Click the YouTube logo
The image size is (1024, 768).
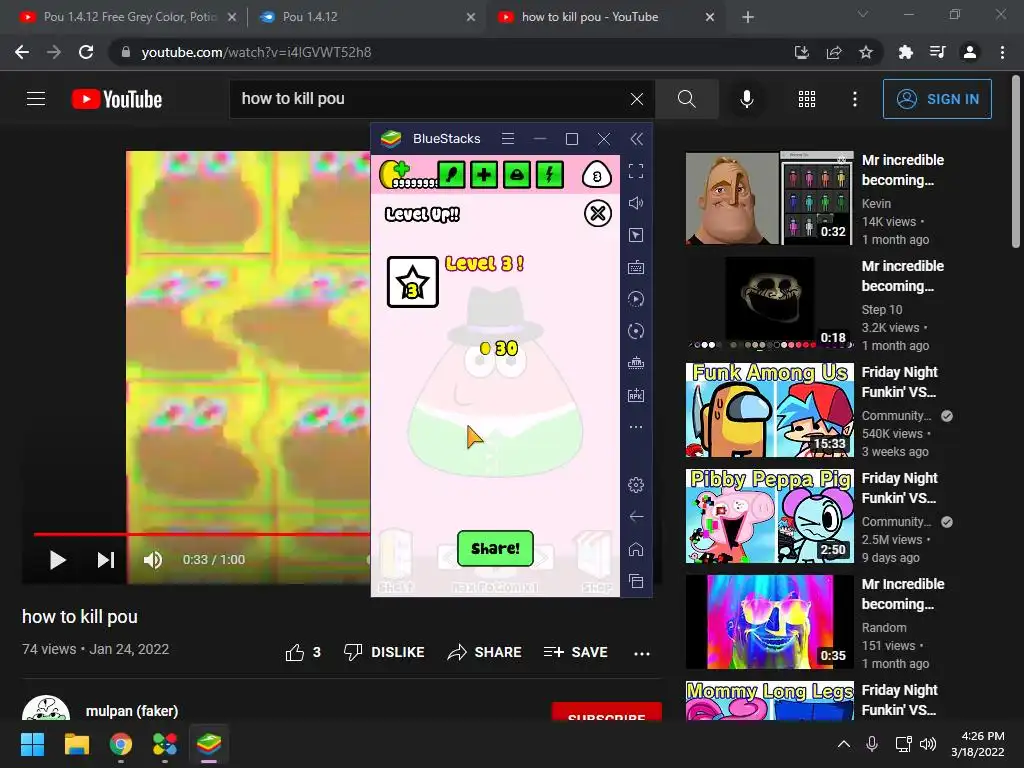tap(117, 99)
